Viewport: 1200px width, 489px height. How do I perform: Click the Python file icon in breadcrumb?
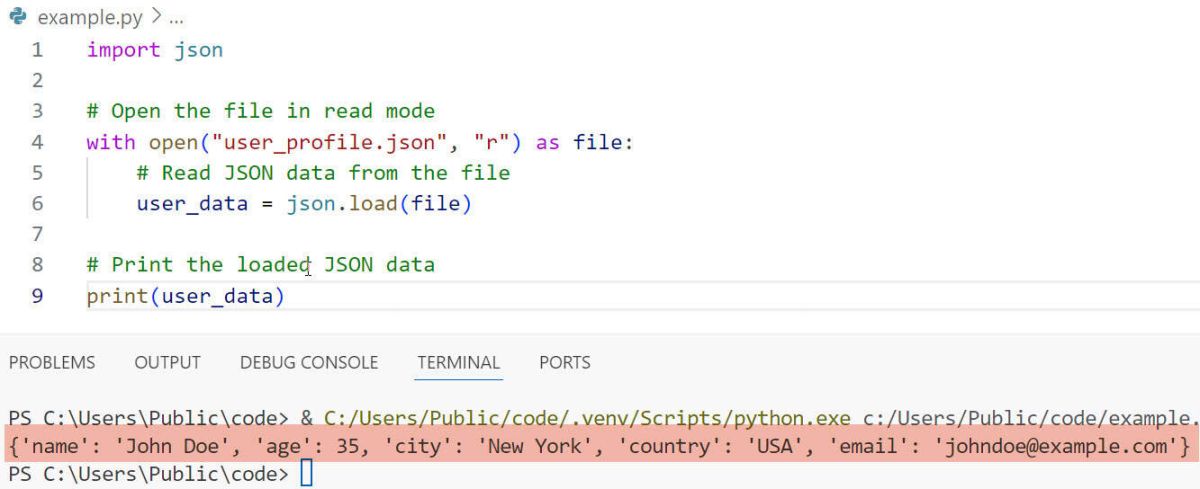coord(18,18)
